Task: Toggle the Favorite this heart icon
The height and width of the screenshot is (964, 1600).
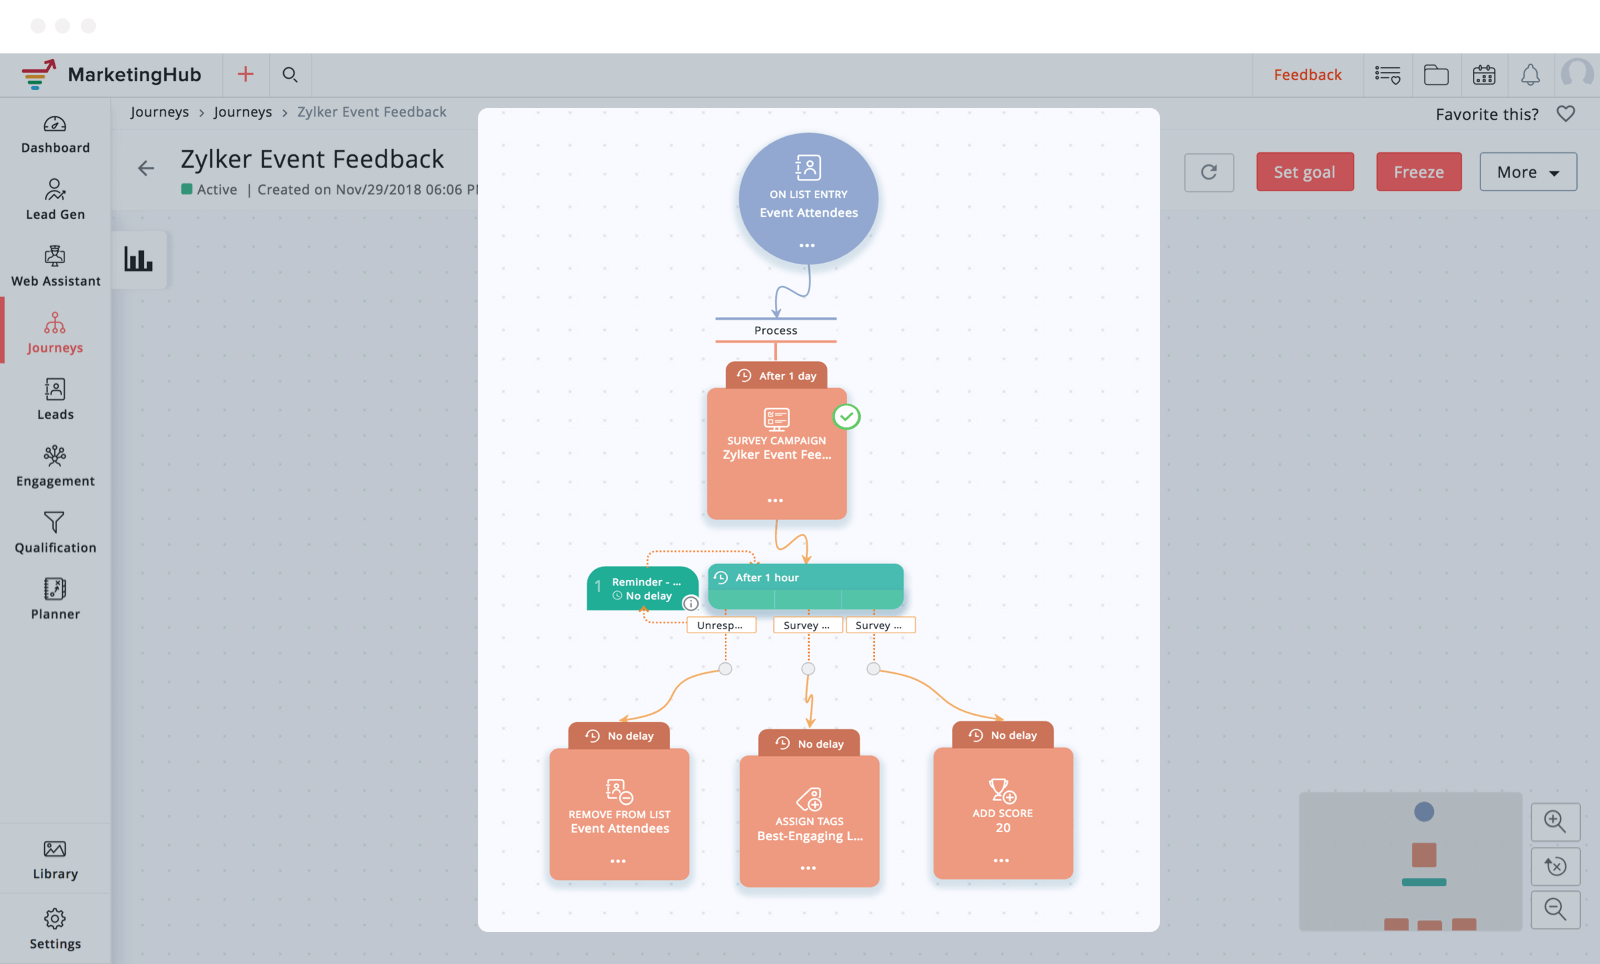Action: [1566, 114]
